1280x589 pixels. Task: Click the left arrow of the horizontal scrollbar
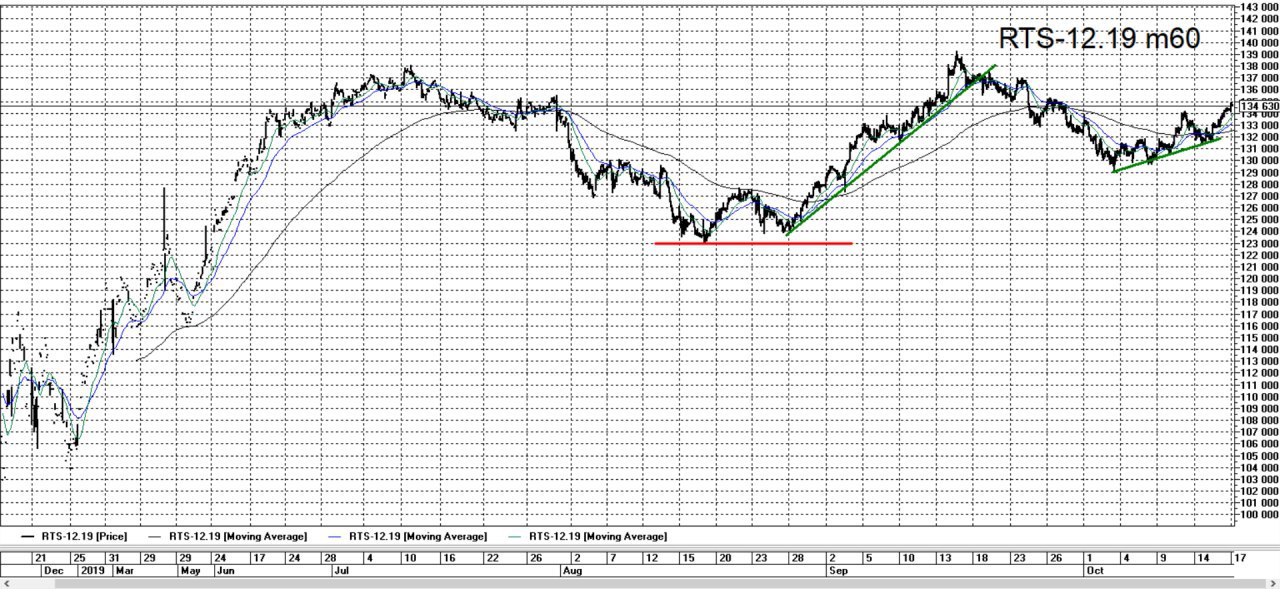6,583
